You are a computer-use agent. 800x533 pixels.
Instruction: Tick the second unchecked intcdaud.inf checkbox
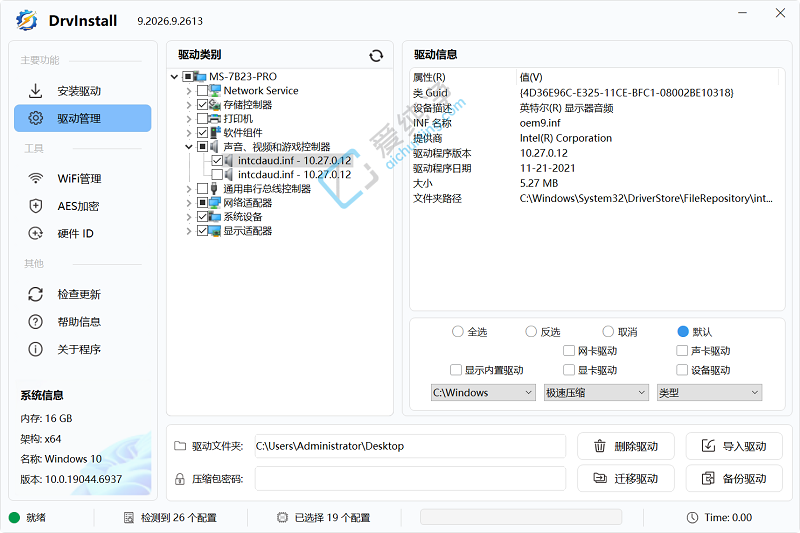pos(217,175)
